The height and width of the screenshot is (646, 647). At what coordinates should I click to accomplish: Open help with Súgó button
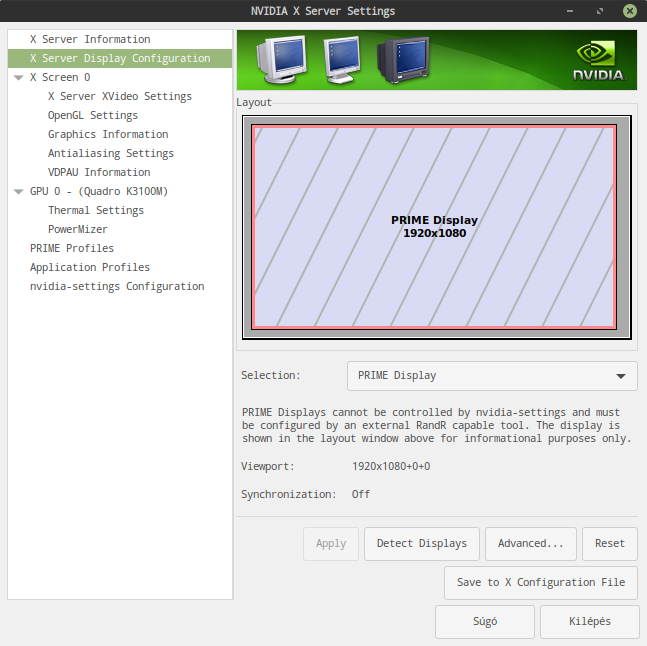[x=485, y=622]
